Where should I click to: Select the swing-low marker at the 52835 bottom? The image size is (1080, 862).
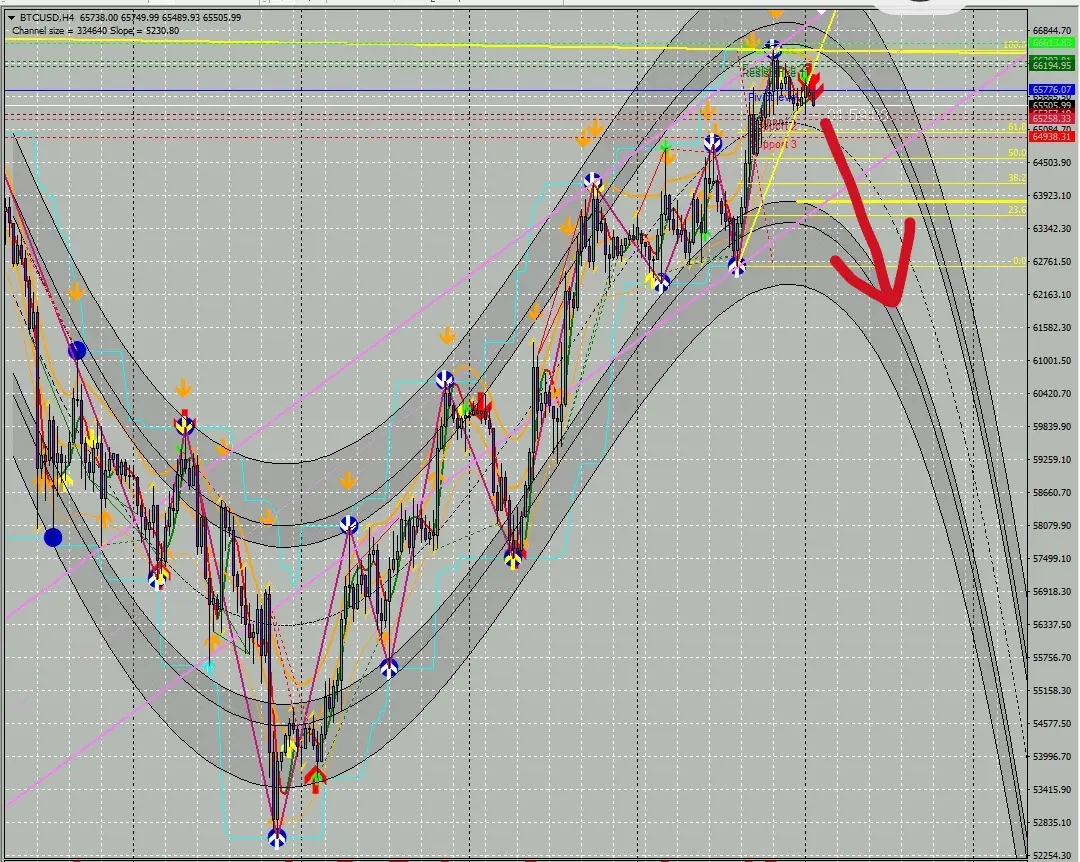[x=277, y=838]
